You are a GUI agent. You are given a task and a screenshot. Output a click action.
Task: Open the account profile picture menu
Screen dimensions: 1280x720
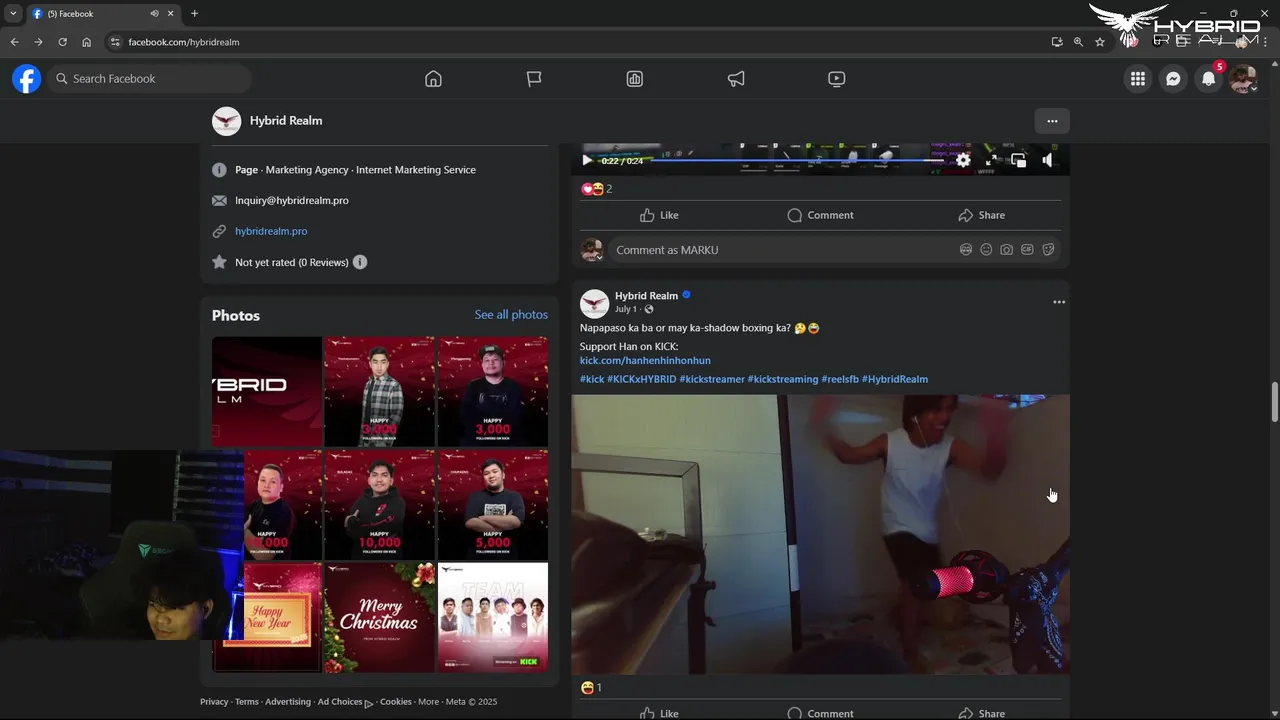1243,79
